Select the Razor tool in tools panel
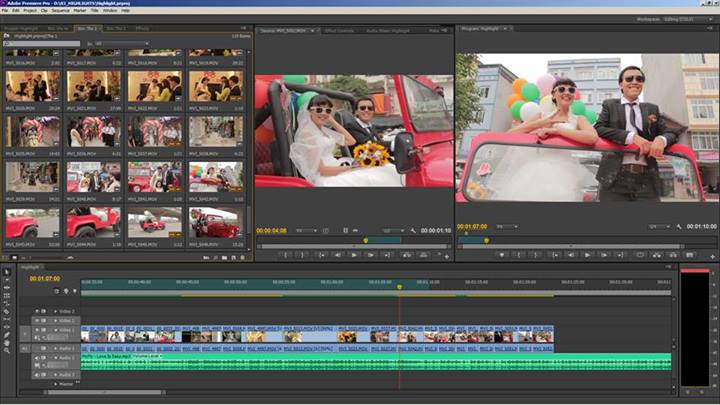 (6, 311)
